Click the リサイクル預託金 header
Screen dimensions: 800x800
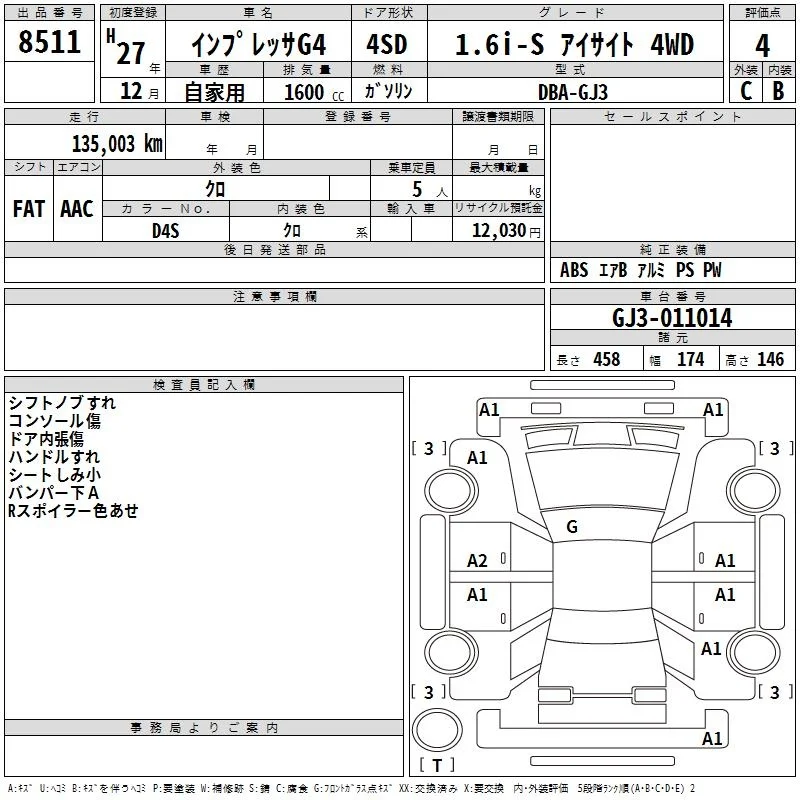click(498, 208)
